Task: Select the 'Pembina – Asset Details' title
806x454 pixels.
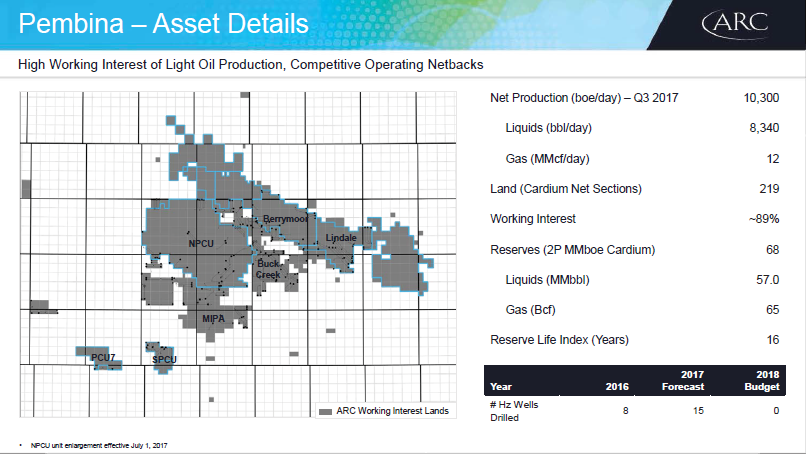Action: pos(163,24)
